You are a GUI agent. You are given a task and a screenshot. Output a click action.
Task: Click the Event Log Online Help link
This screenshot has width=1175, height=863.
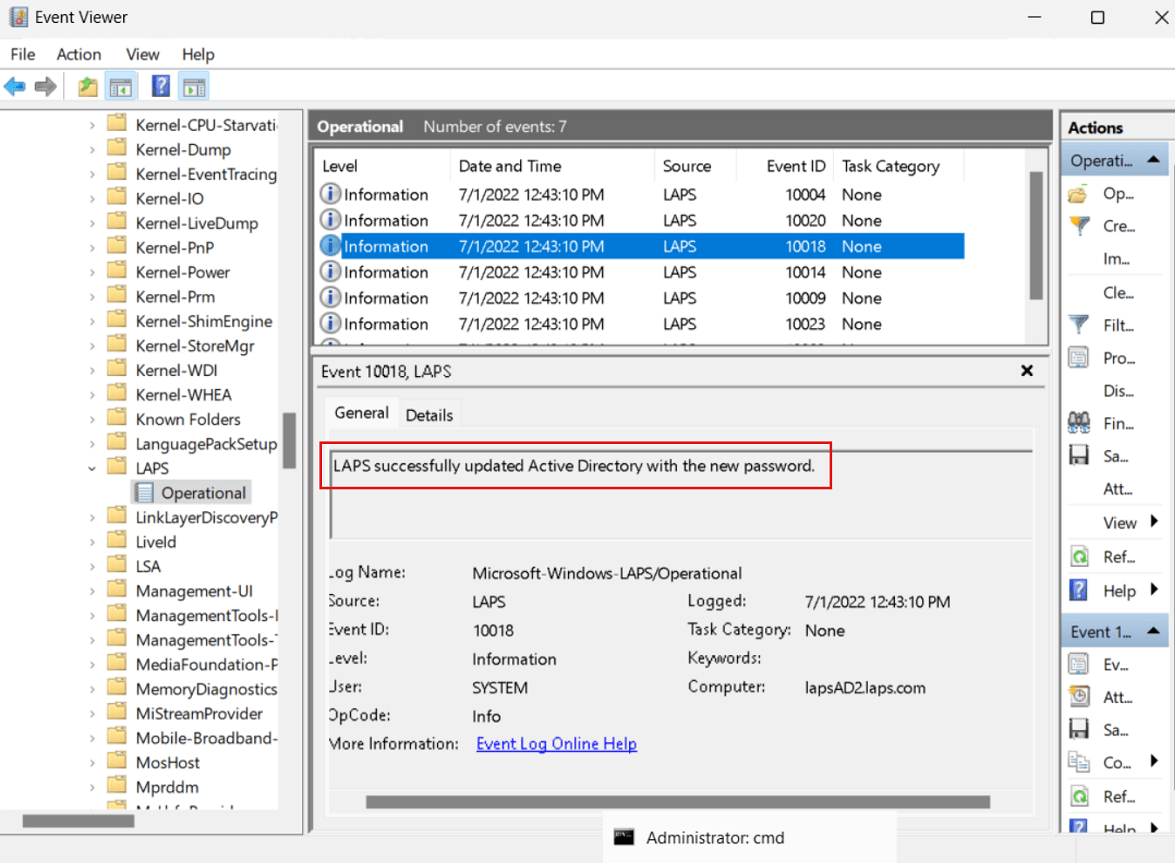556,743
